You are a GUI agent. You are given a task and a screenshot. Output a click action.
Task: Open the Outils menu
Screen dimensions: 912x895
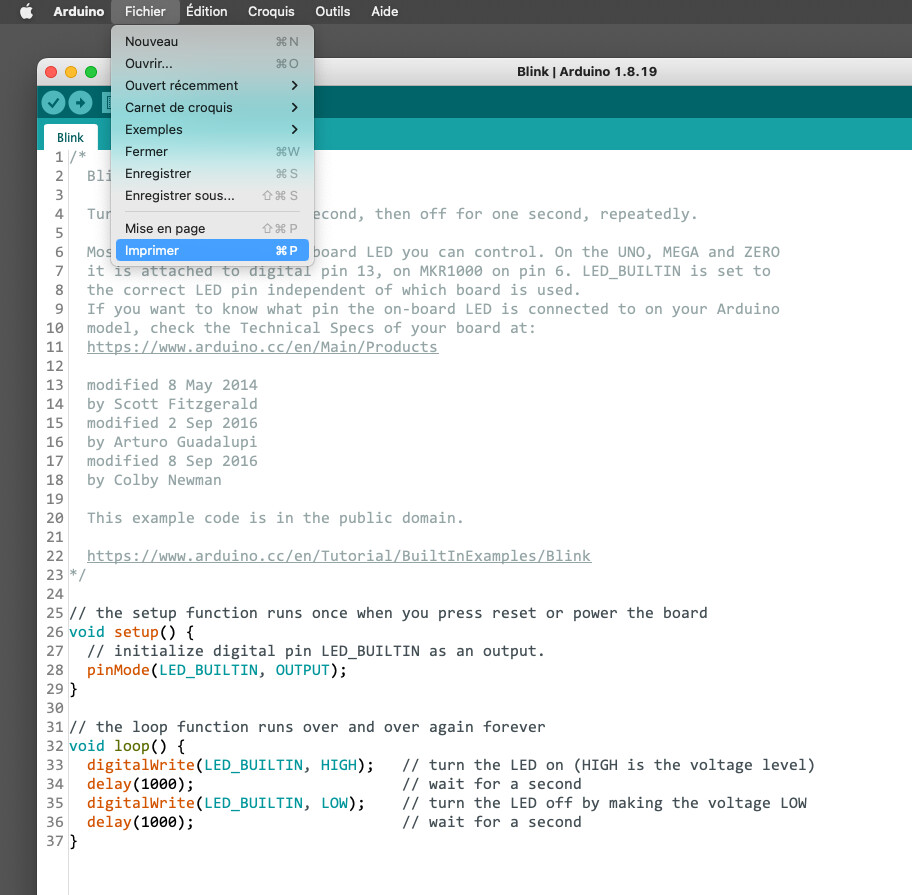[x=333, y=11]
